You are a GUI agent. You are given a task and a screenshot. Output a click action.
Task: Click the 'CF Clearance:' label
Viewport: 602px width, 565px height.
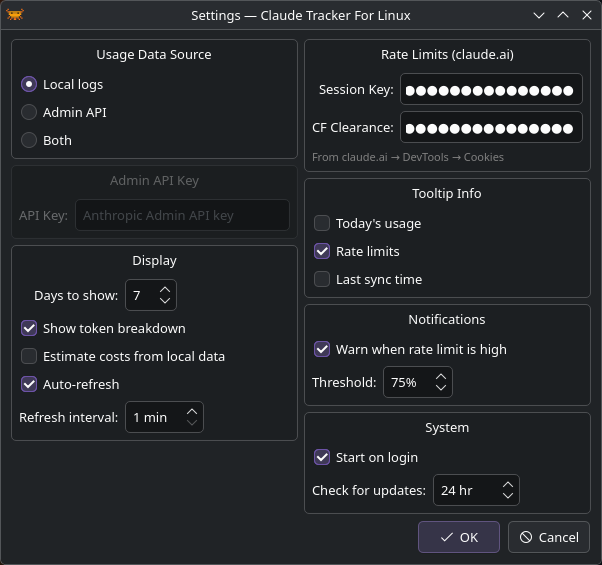tap(353, 127)
